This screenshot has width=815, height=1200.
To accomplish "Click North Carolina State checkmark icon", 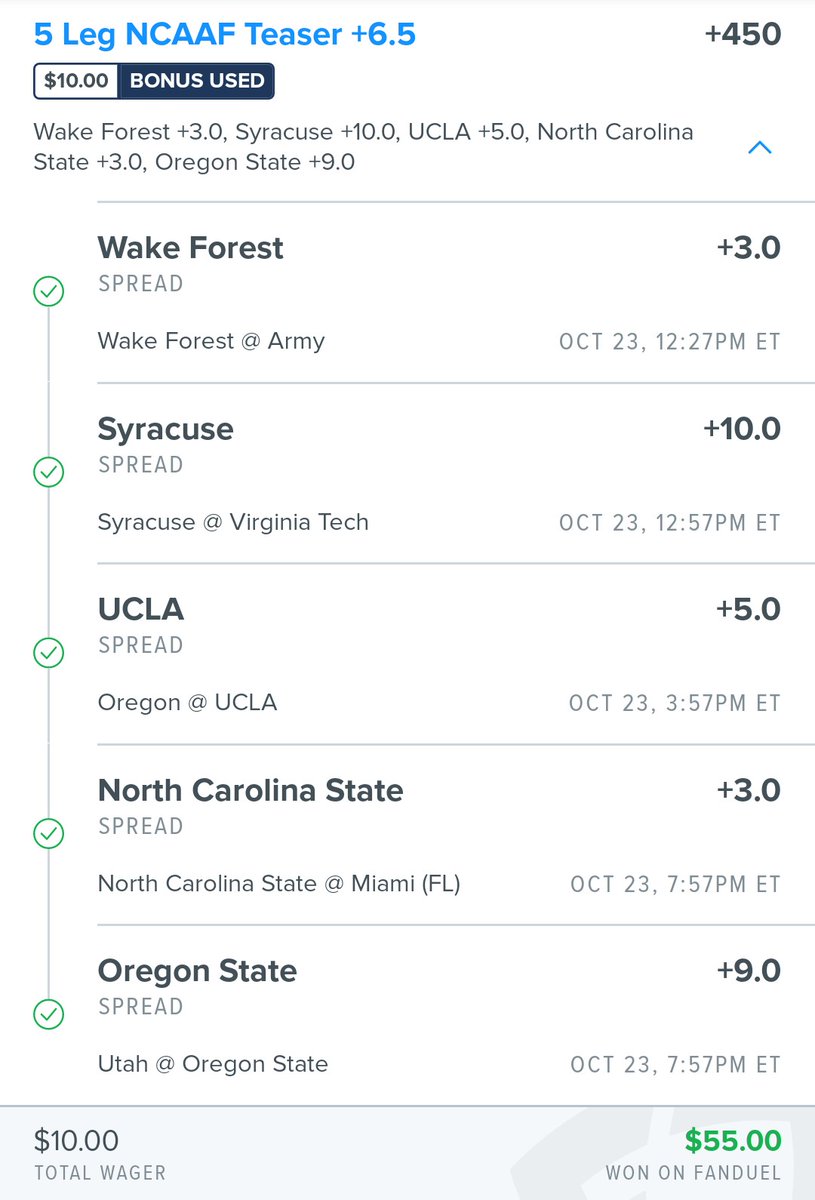I will click(x=48, y=834).
